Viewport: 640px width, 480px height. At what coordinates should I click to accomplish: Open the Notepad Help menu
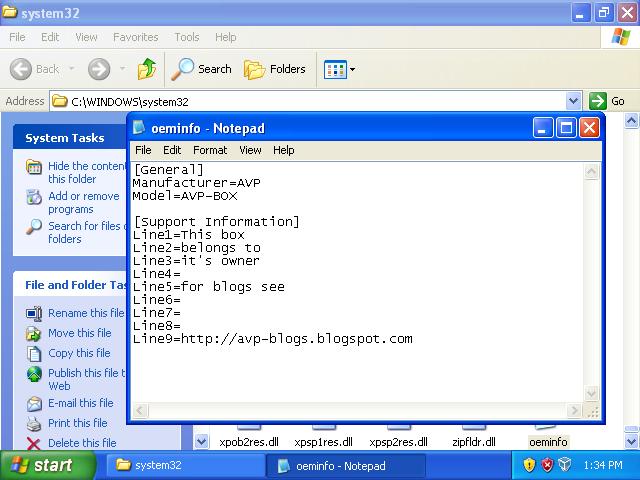284,150
